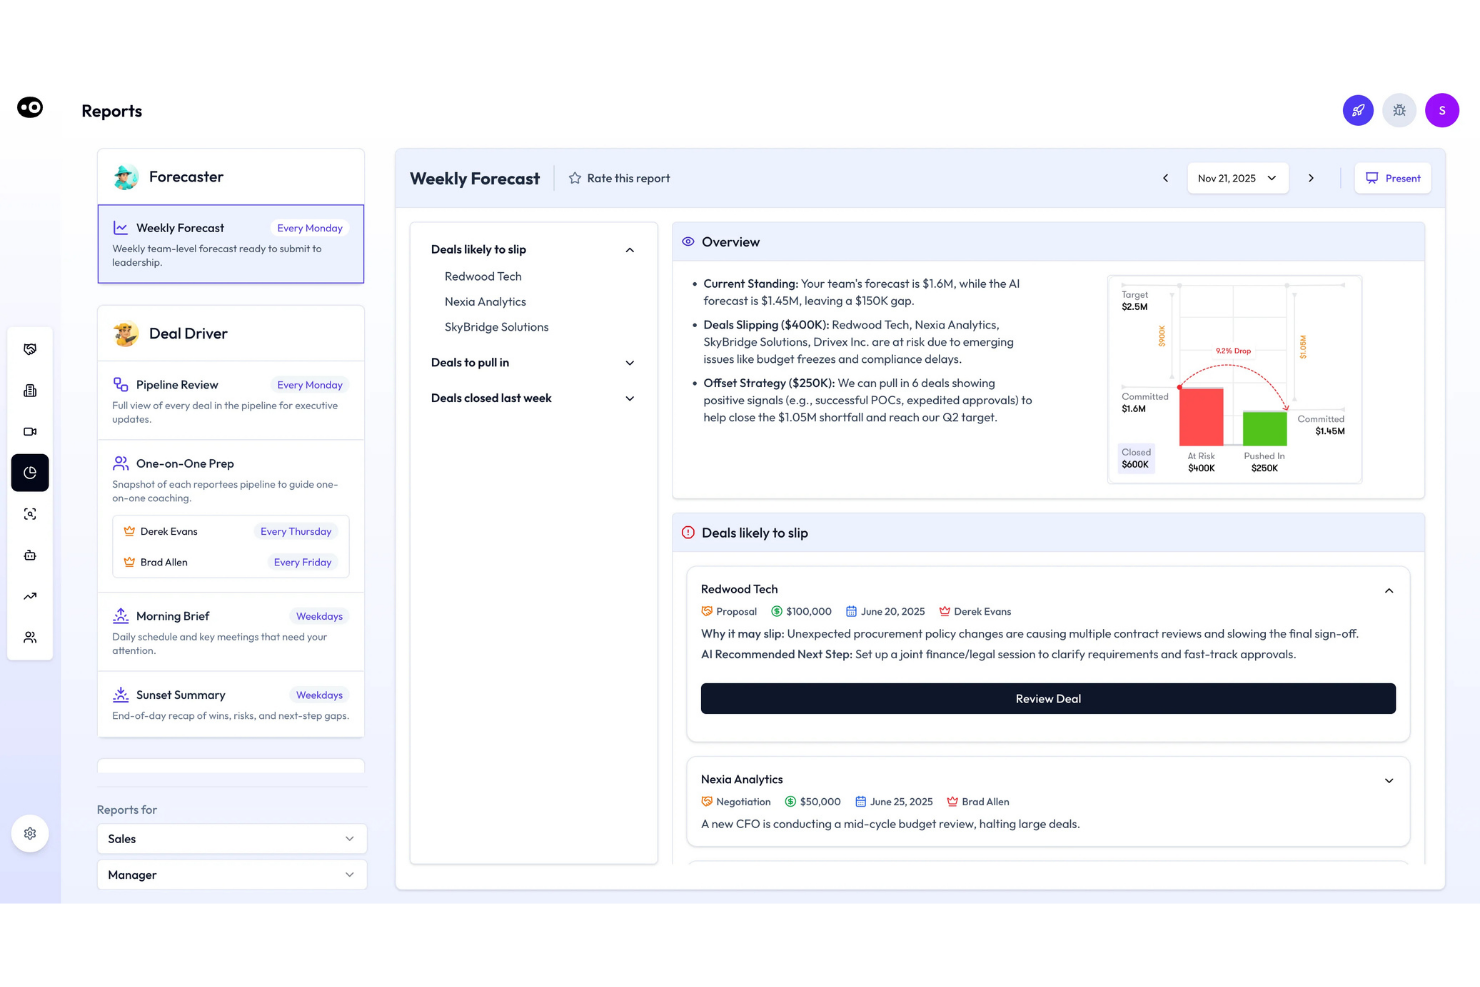Open the handshake deals icon in sidebar
Screen dimensions: 1480x987
coord(30,349)
